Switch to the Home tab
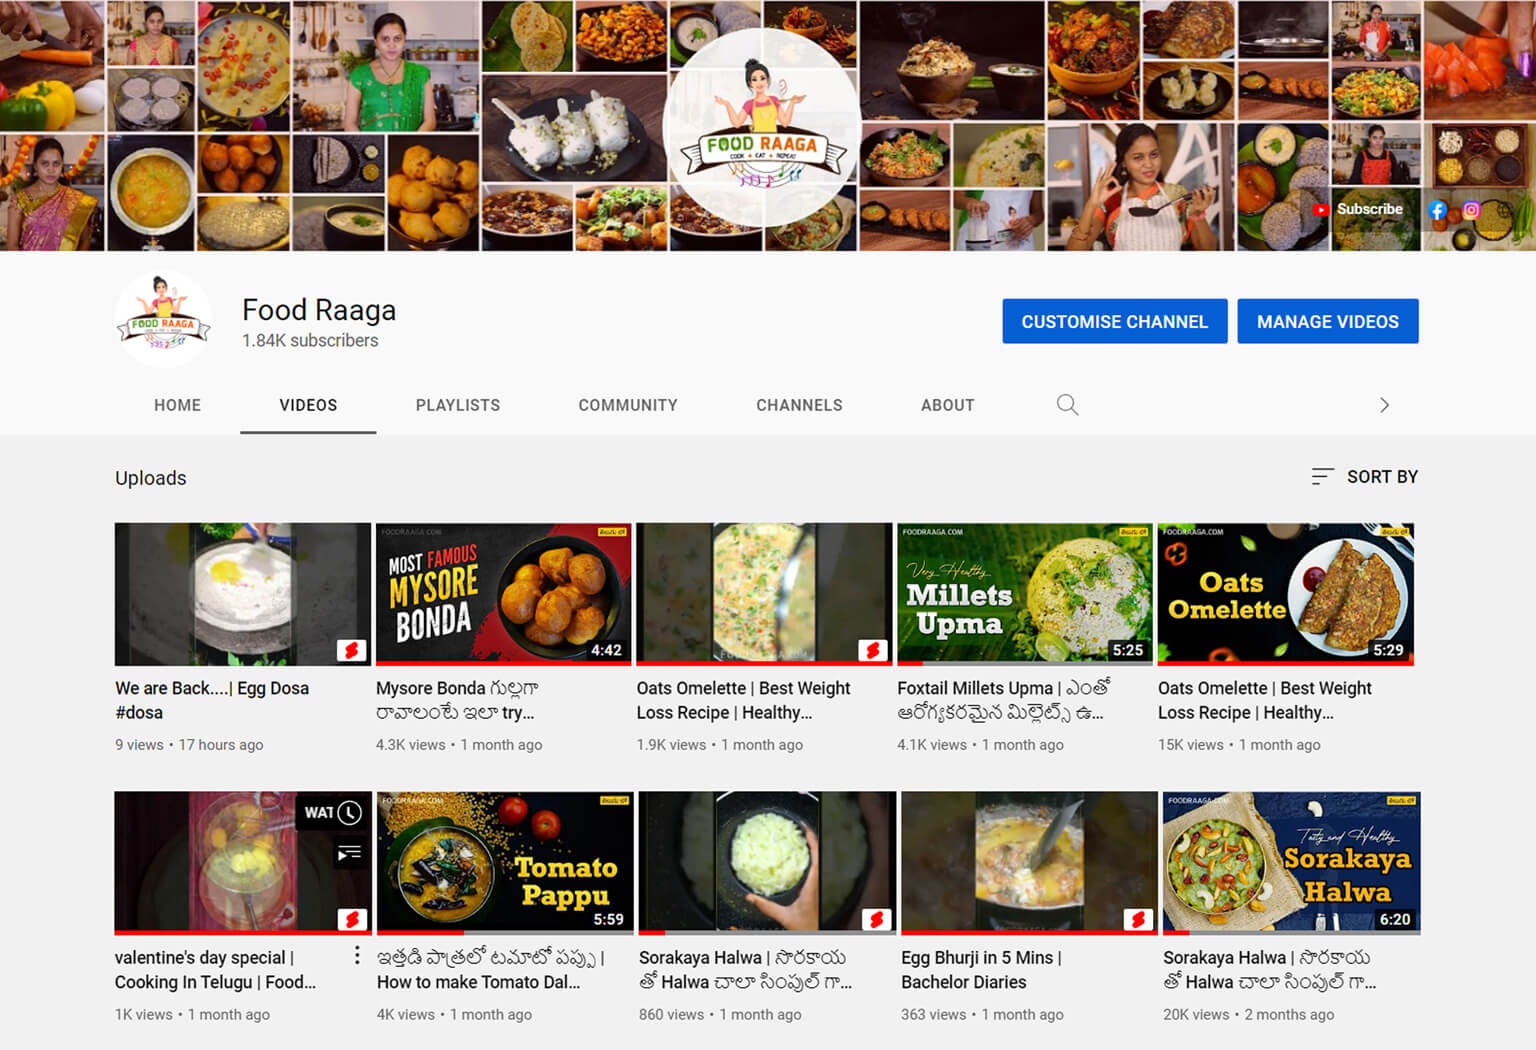 pos(177,405)
